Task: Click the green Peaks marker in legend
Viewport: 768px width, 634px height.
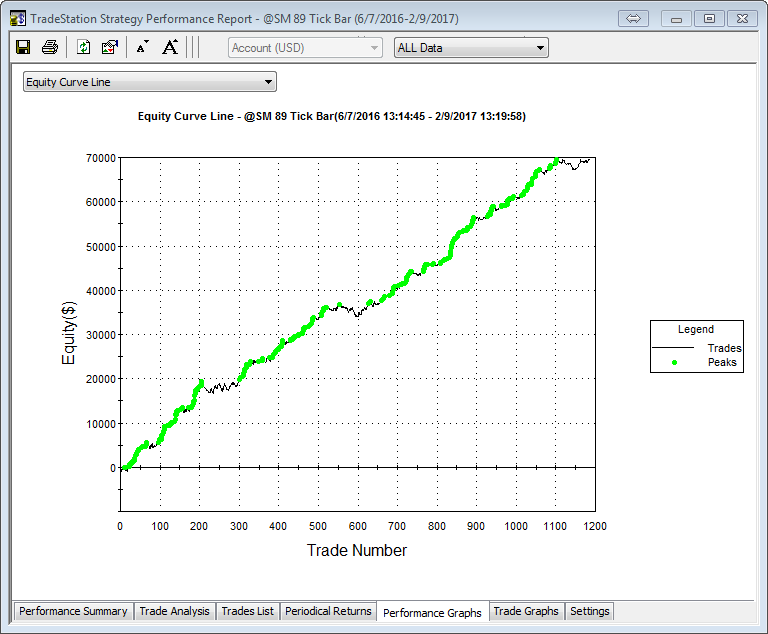Action: [x=674, y=362]
